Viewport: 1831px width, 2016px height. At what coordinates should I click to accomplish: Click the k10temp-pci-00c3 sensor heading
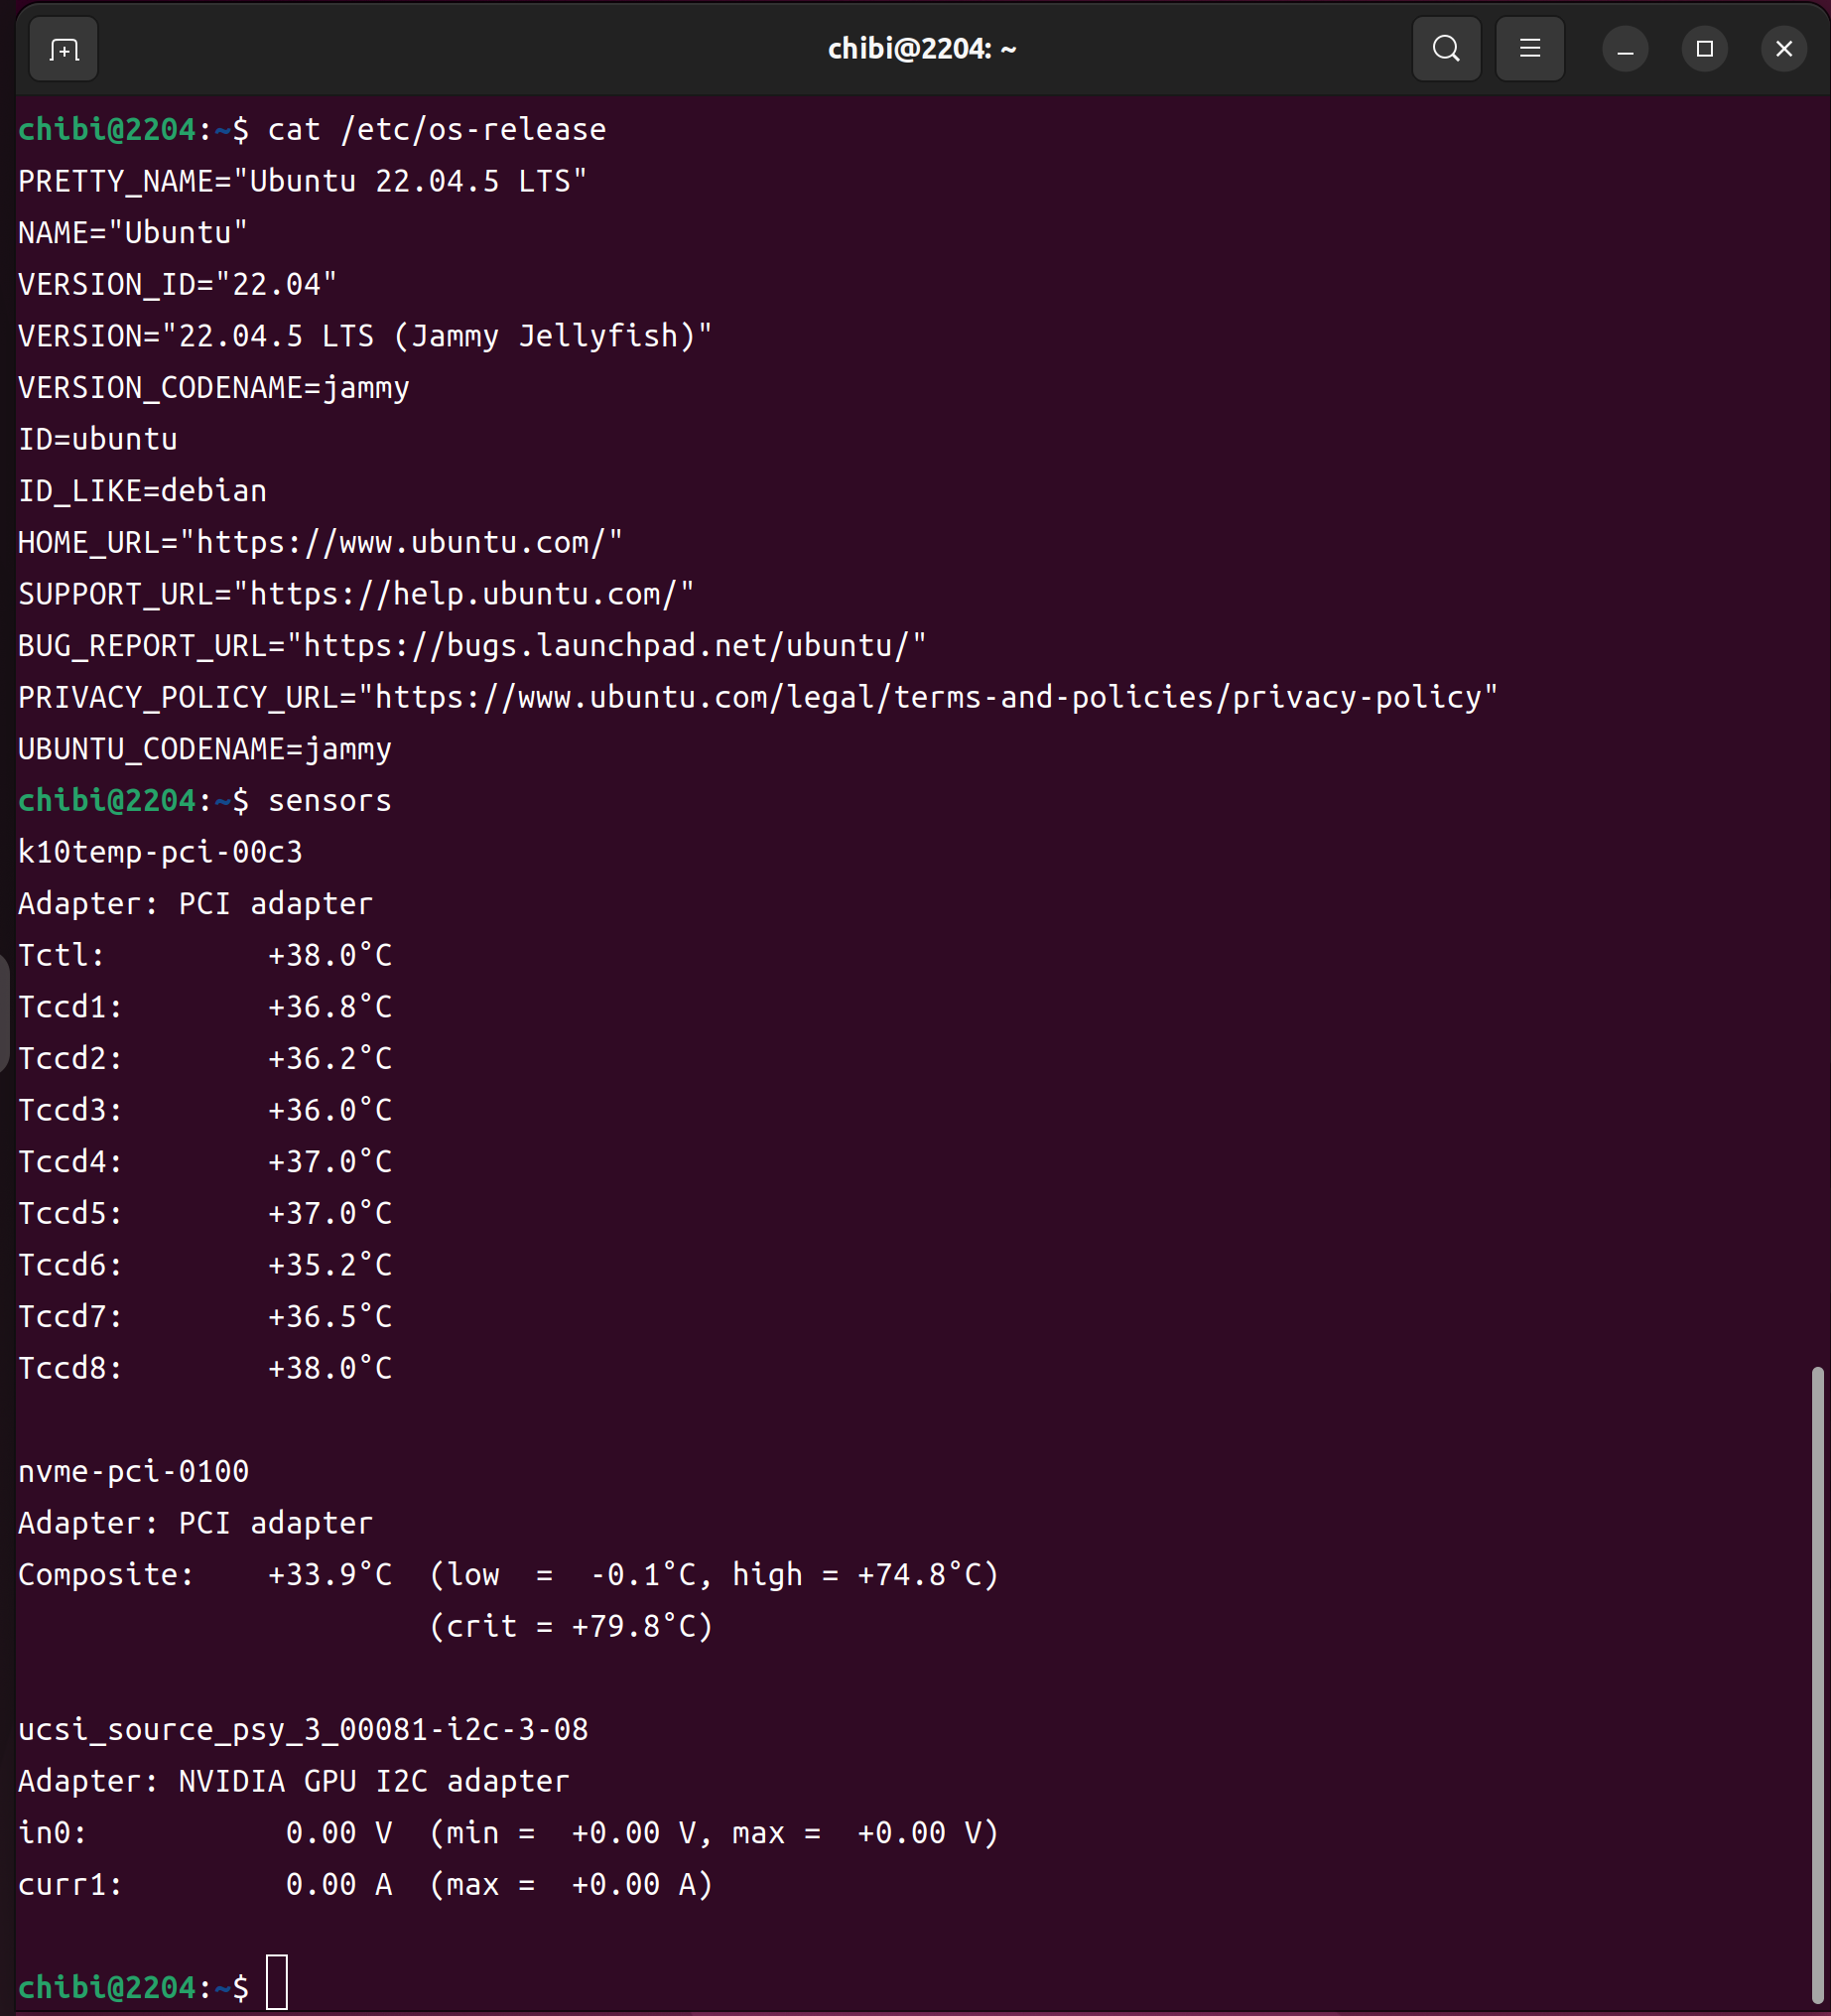click(160, 853)
